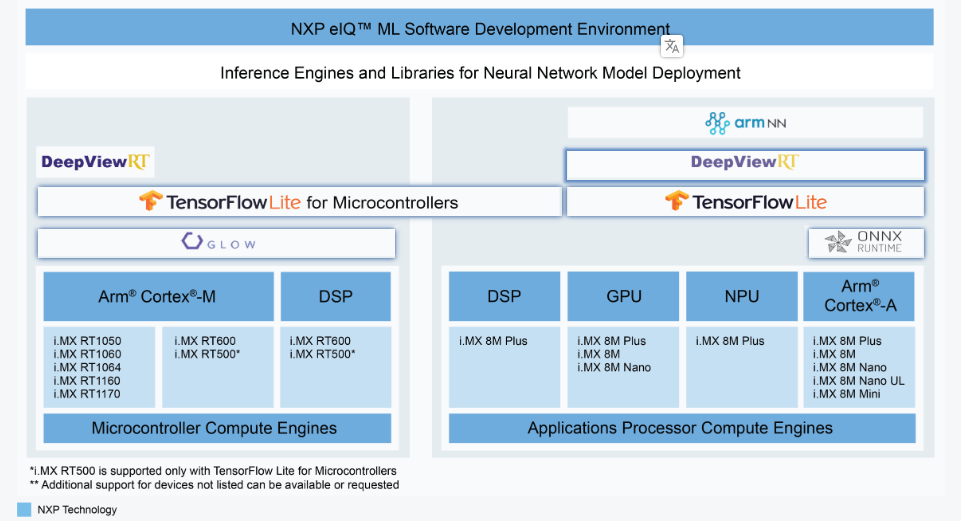961x521 pixels.
Task: Select the GPU block
Action: pyautogui.click(x=623, y=297)
